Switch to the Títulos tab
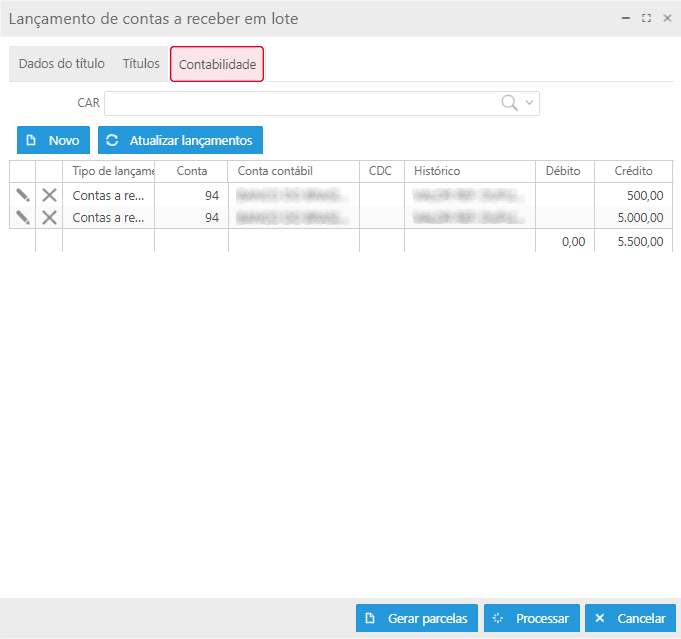 coord(141,64)
